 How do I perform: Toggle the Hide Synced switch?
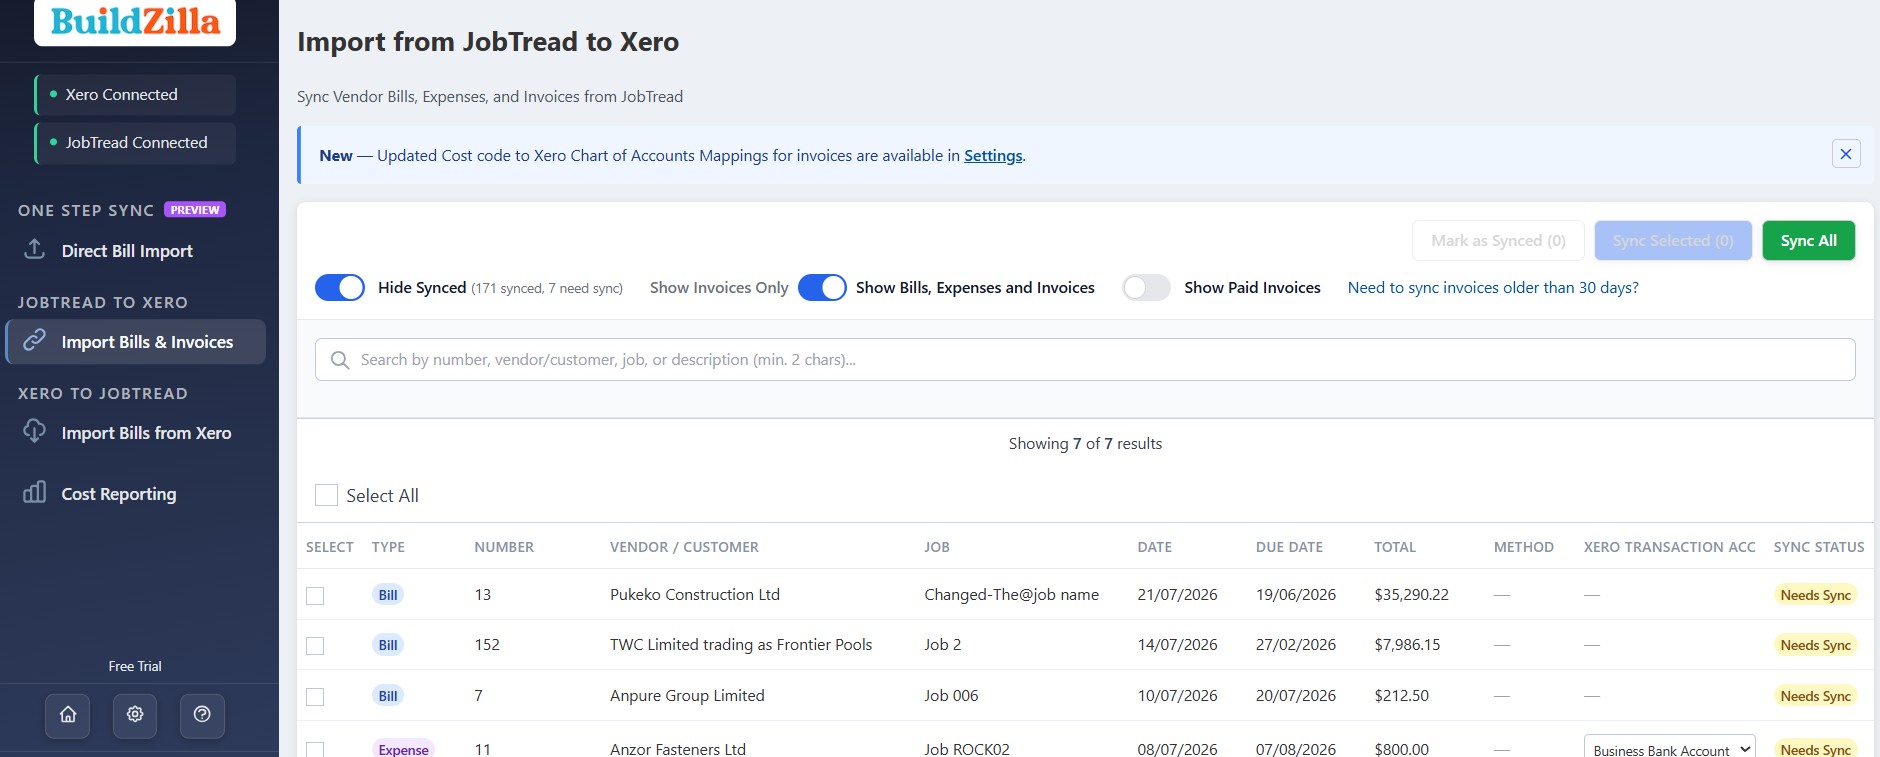(x=340, y=288)
